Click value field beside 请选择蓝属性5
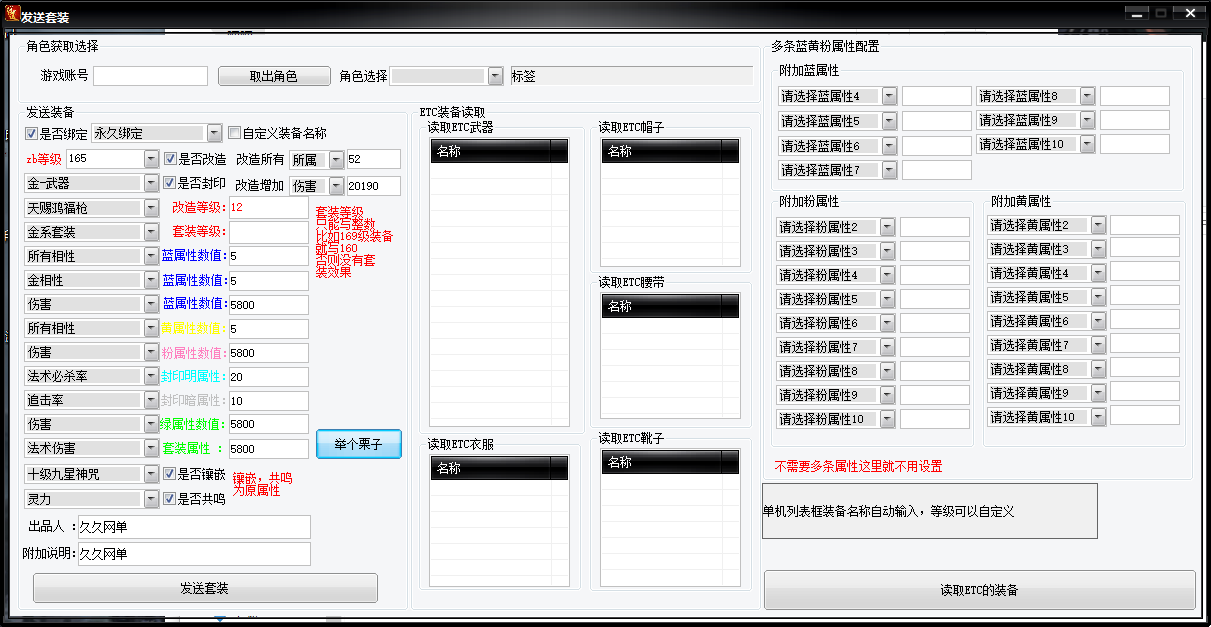Screen dimensions: 1211x627 [937, 121]
